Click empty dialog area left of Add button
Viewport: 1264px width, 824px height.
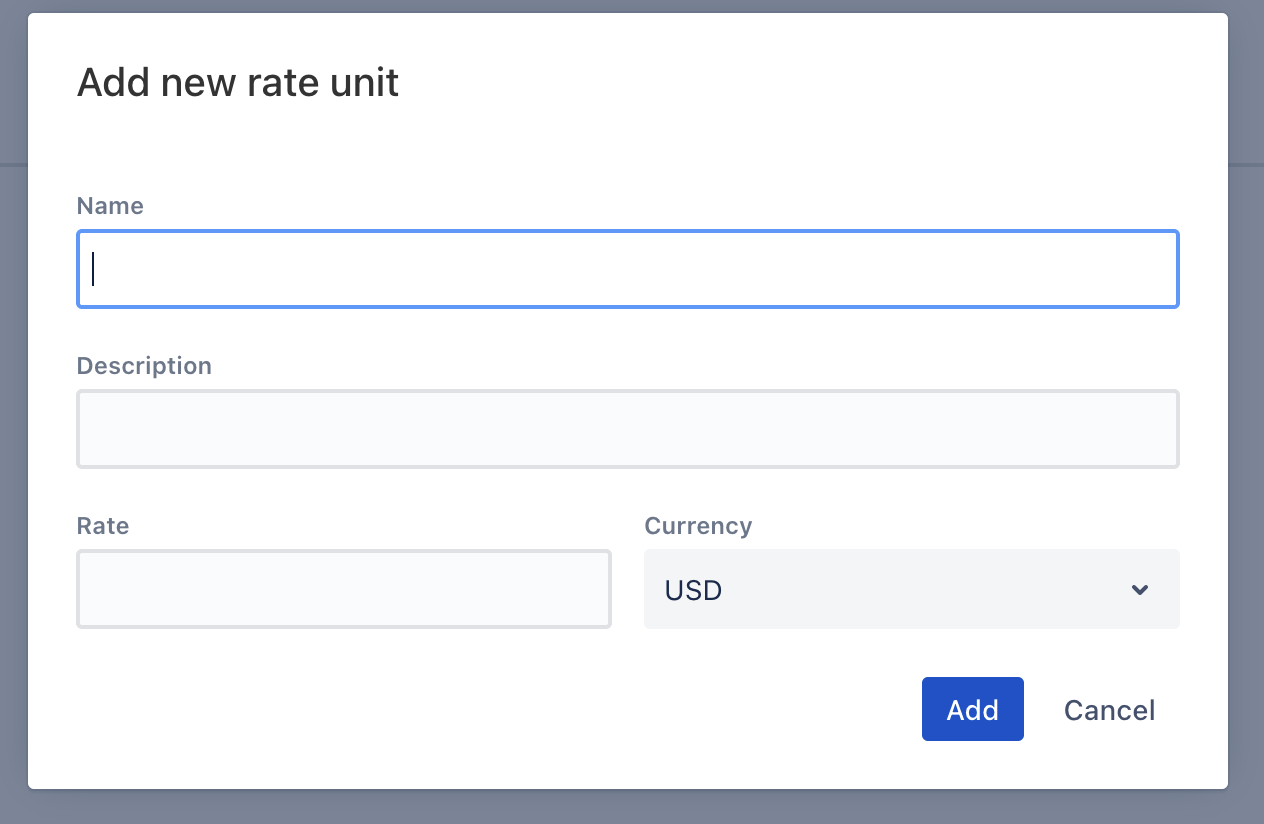480,709
